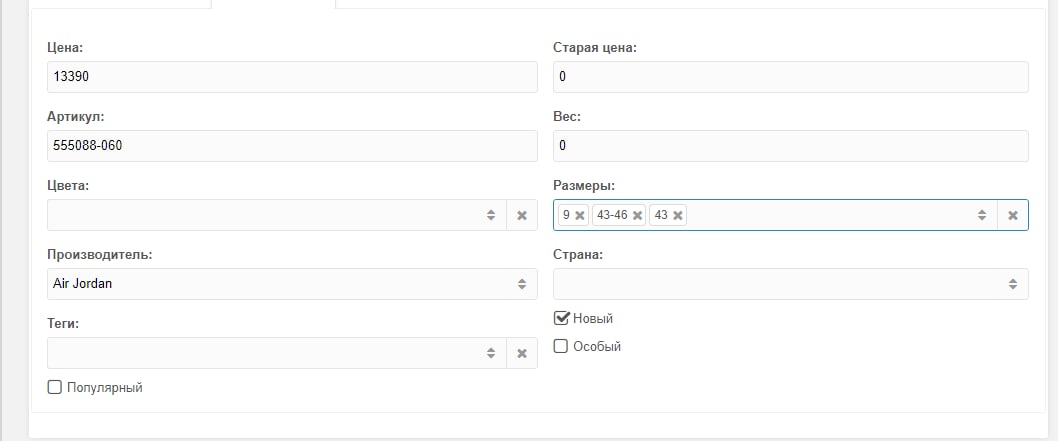Enable the Особый checkbox
The image size is (1058, 441).
(561, 346)
